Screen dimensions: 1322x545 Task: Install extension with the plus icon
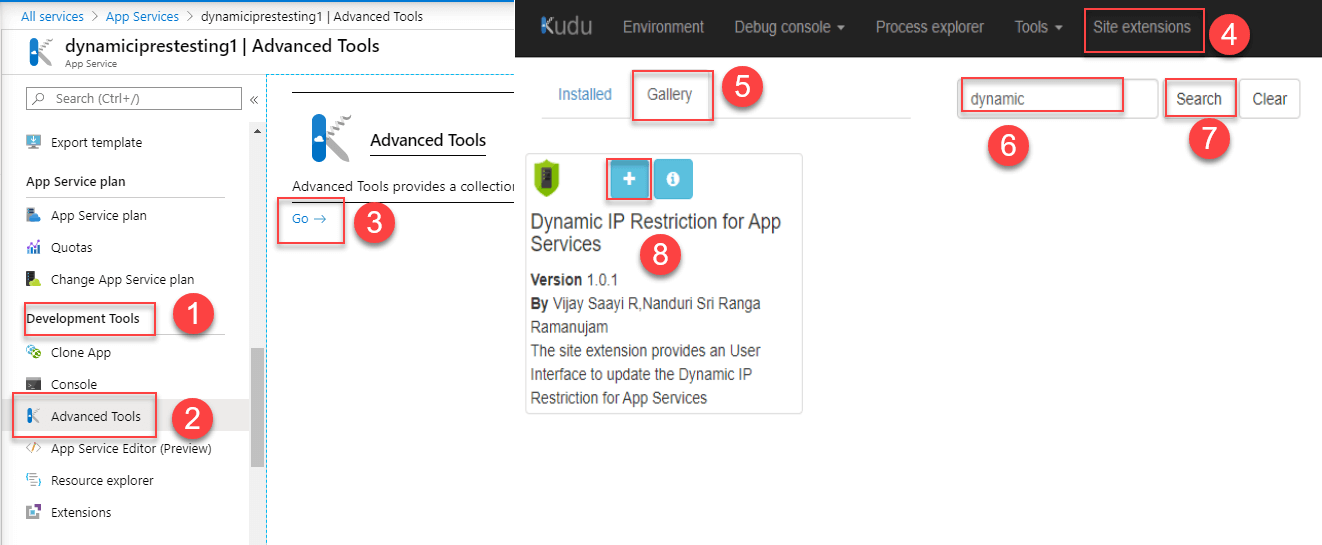tap(630, 178)
